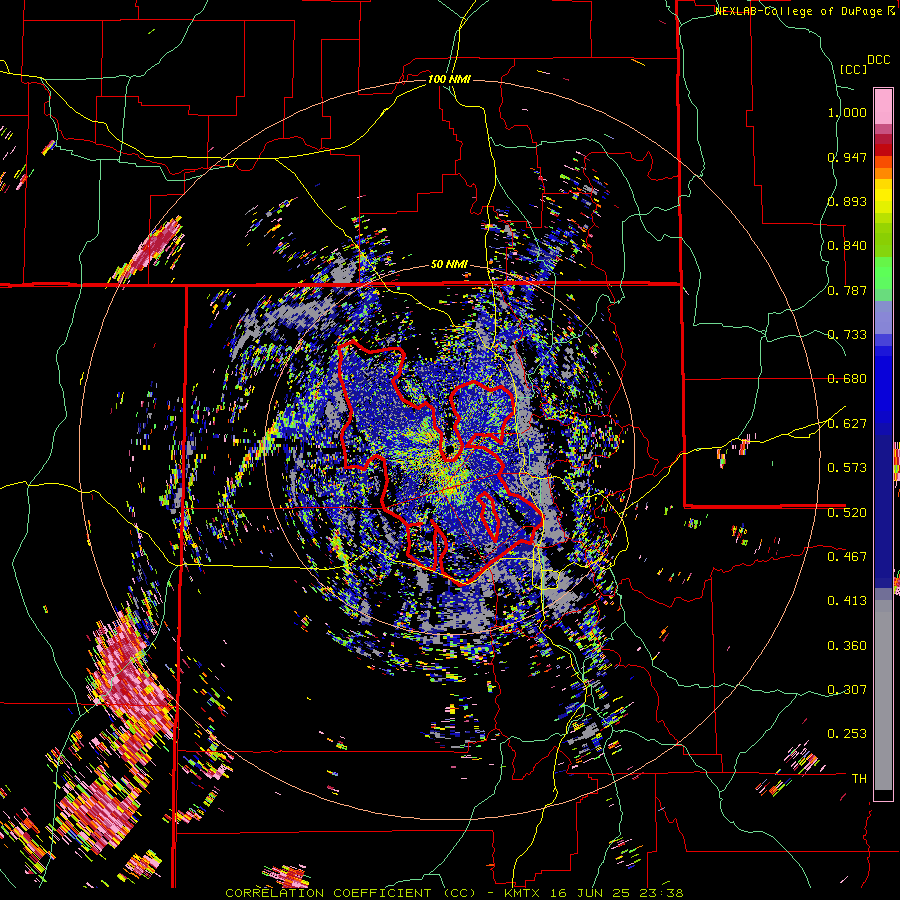Pick the gray lower segment of the color scale
Screen dimensions: 900x900
point(883,695)
